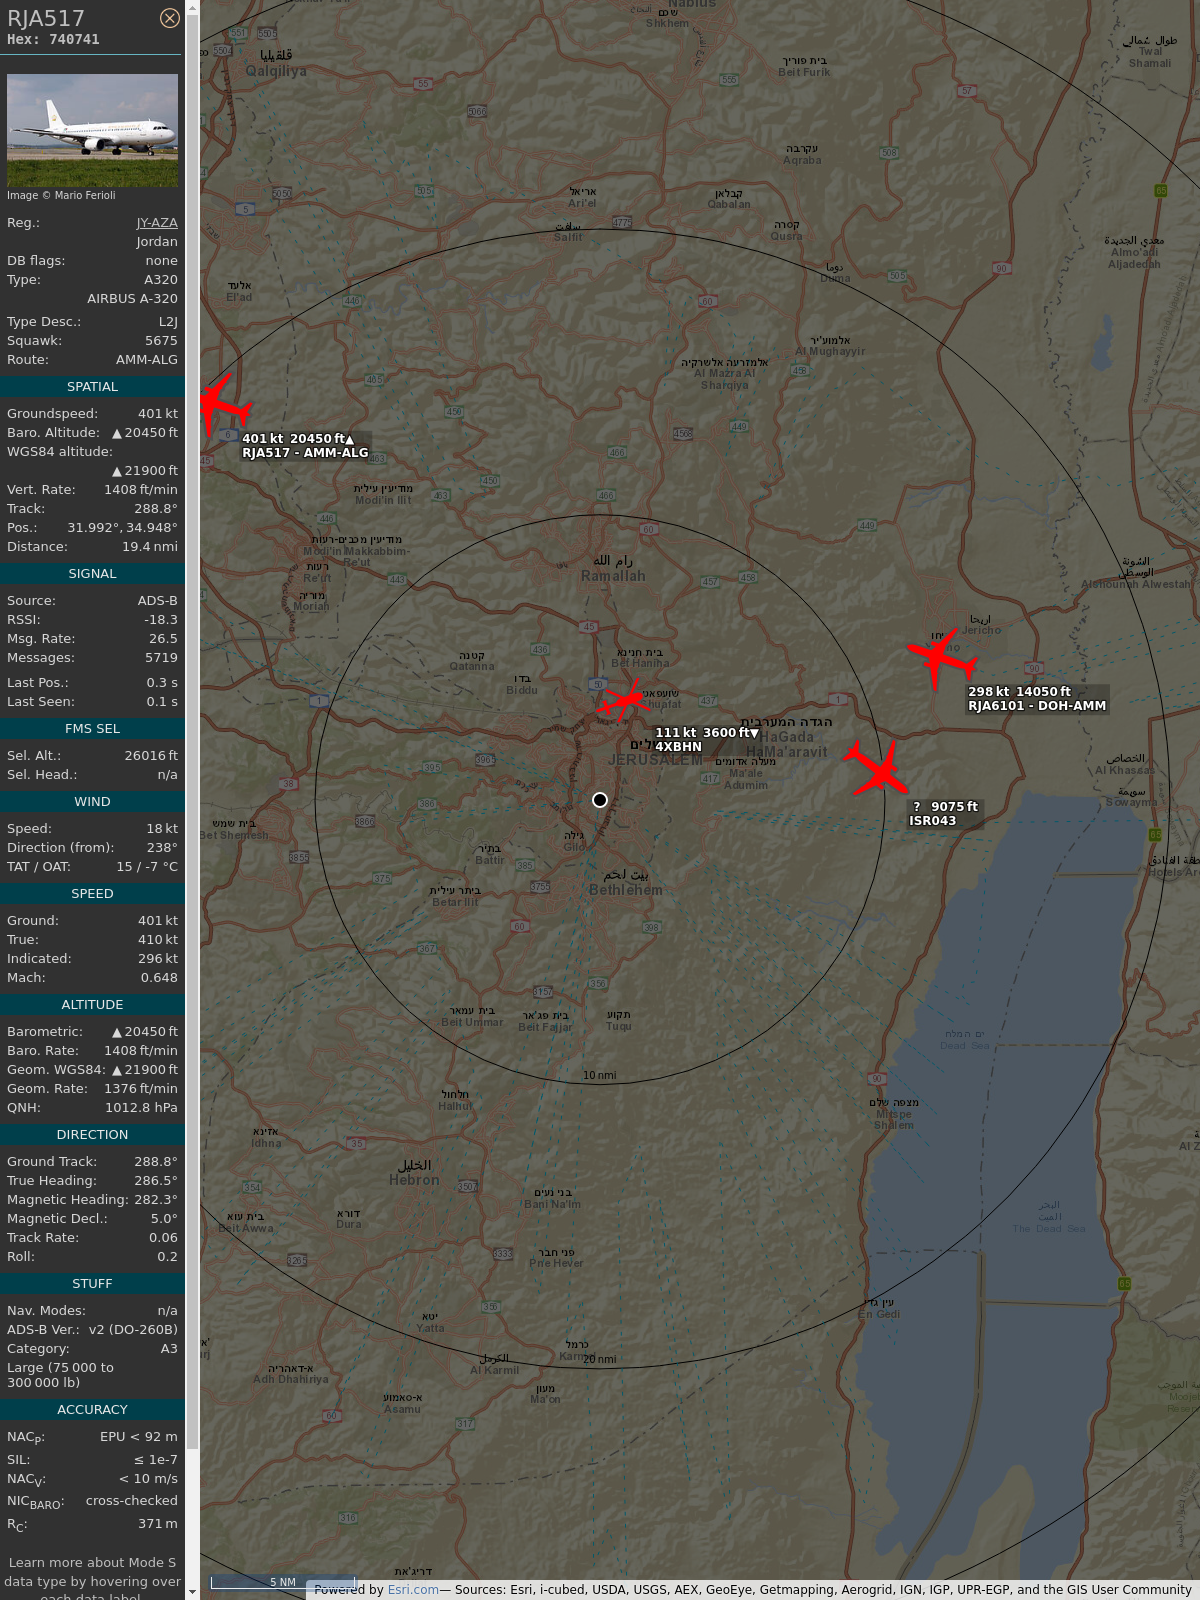Close the RJA517 aircraft info panel

click(170, 18)
